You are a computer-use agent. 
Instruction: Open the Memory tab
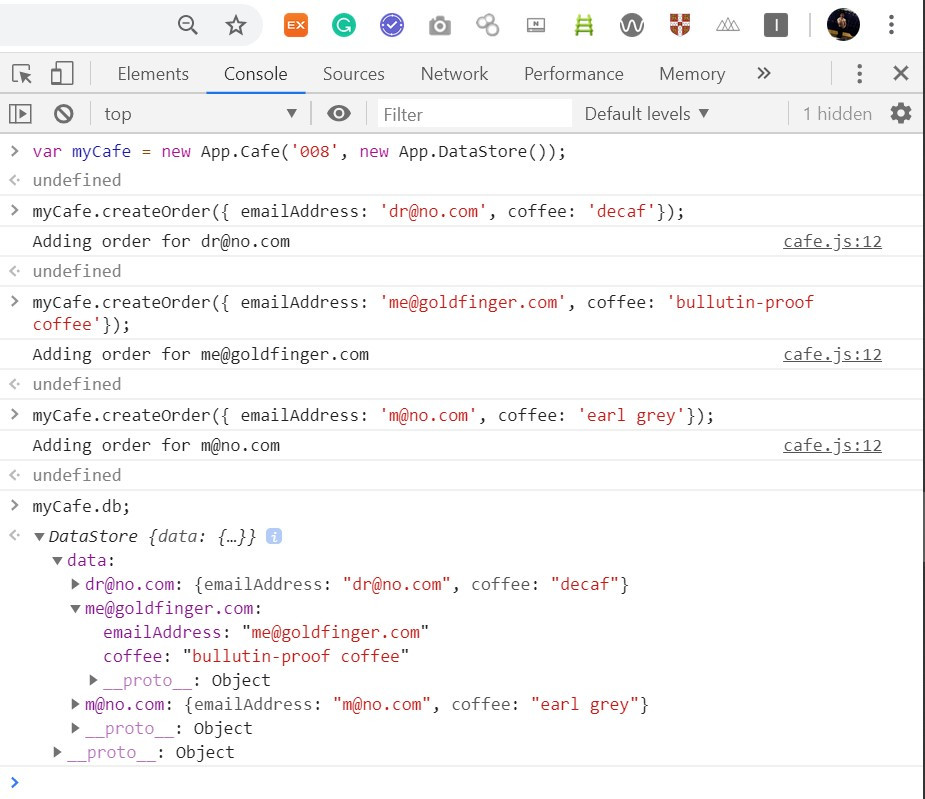692,74
